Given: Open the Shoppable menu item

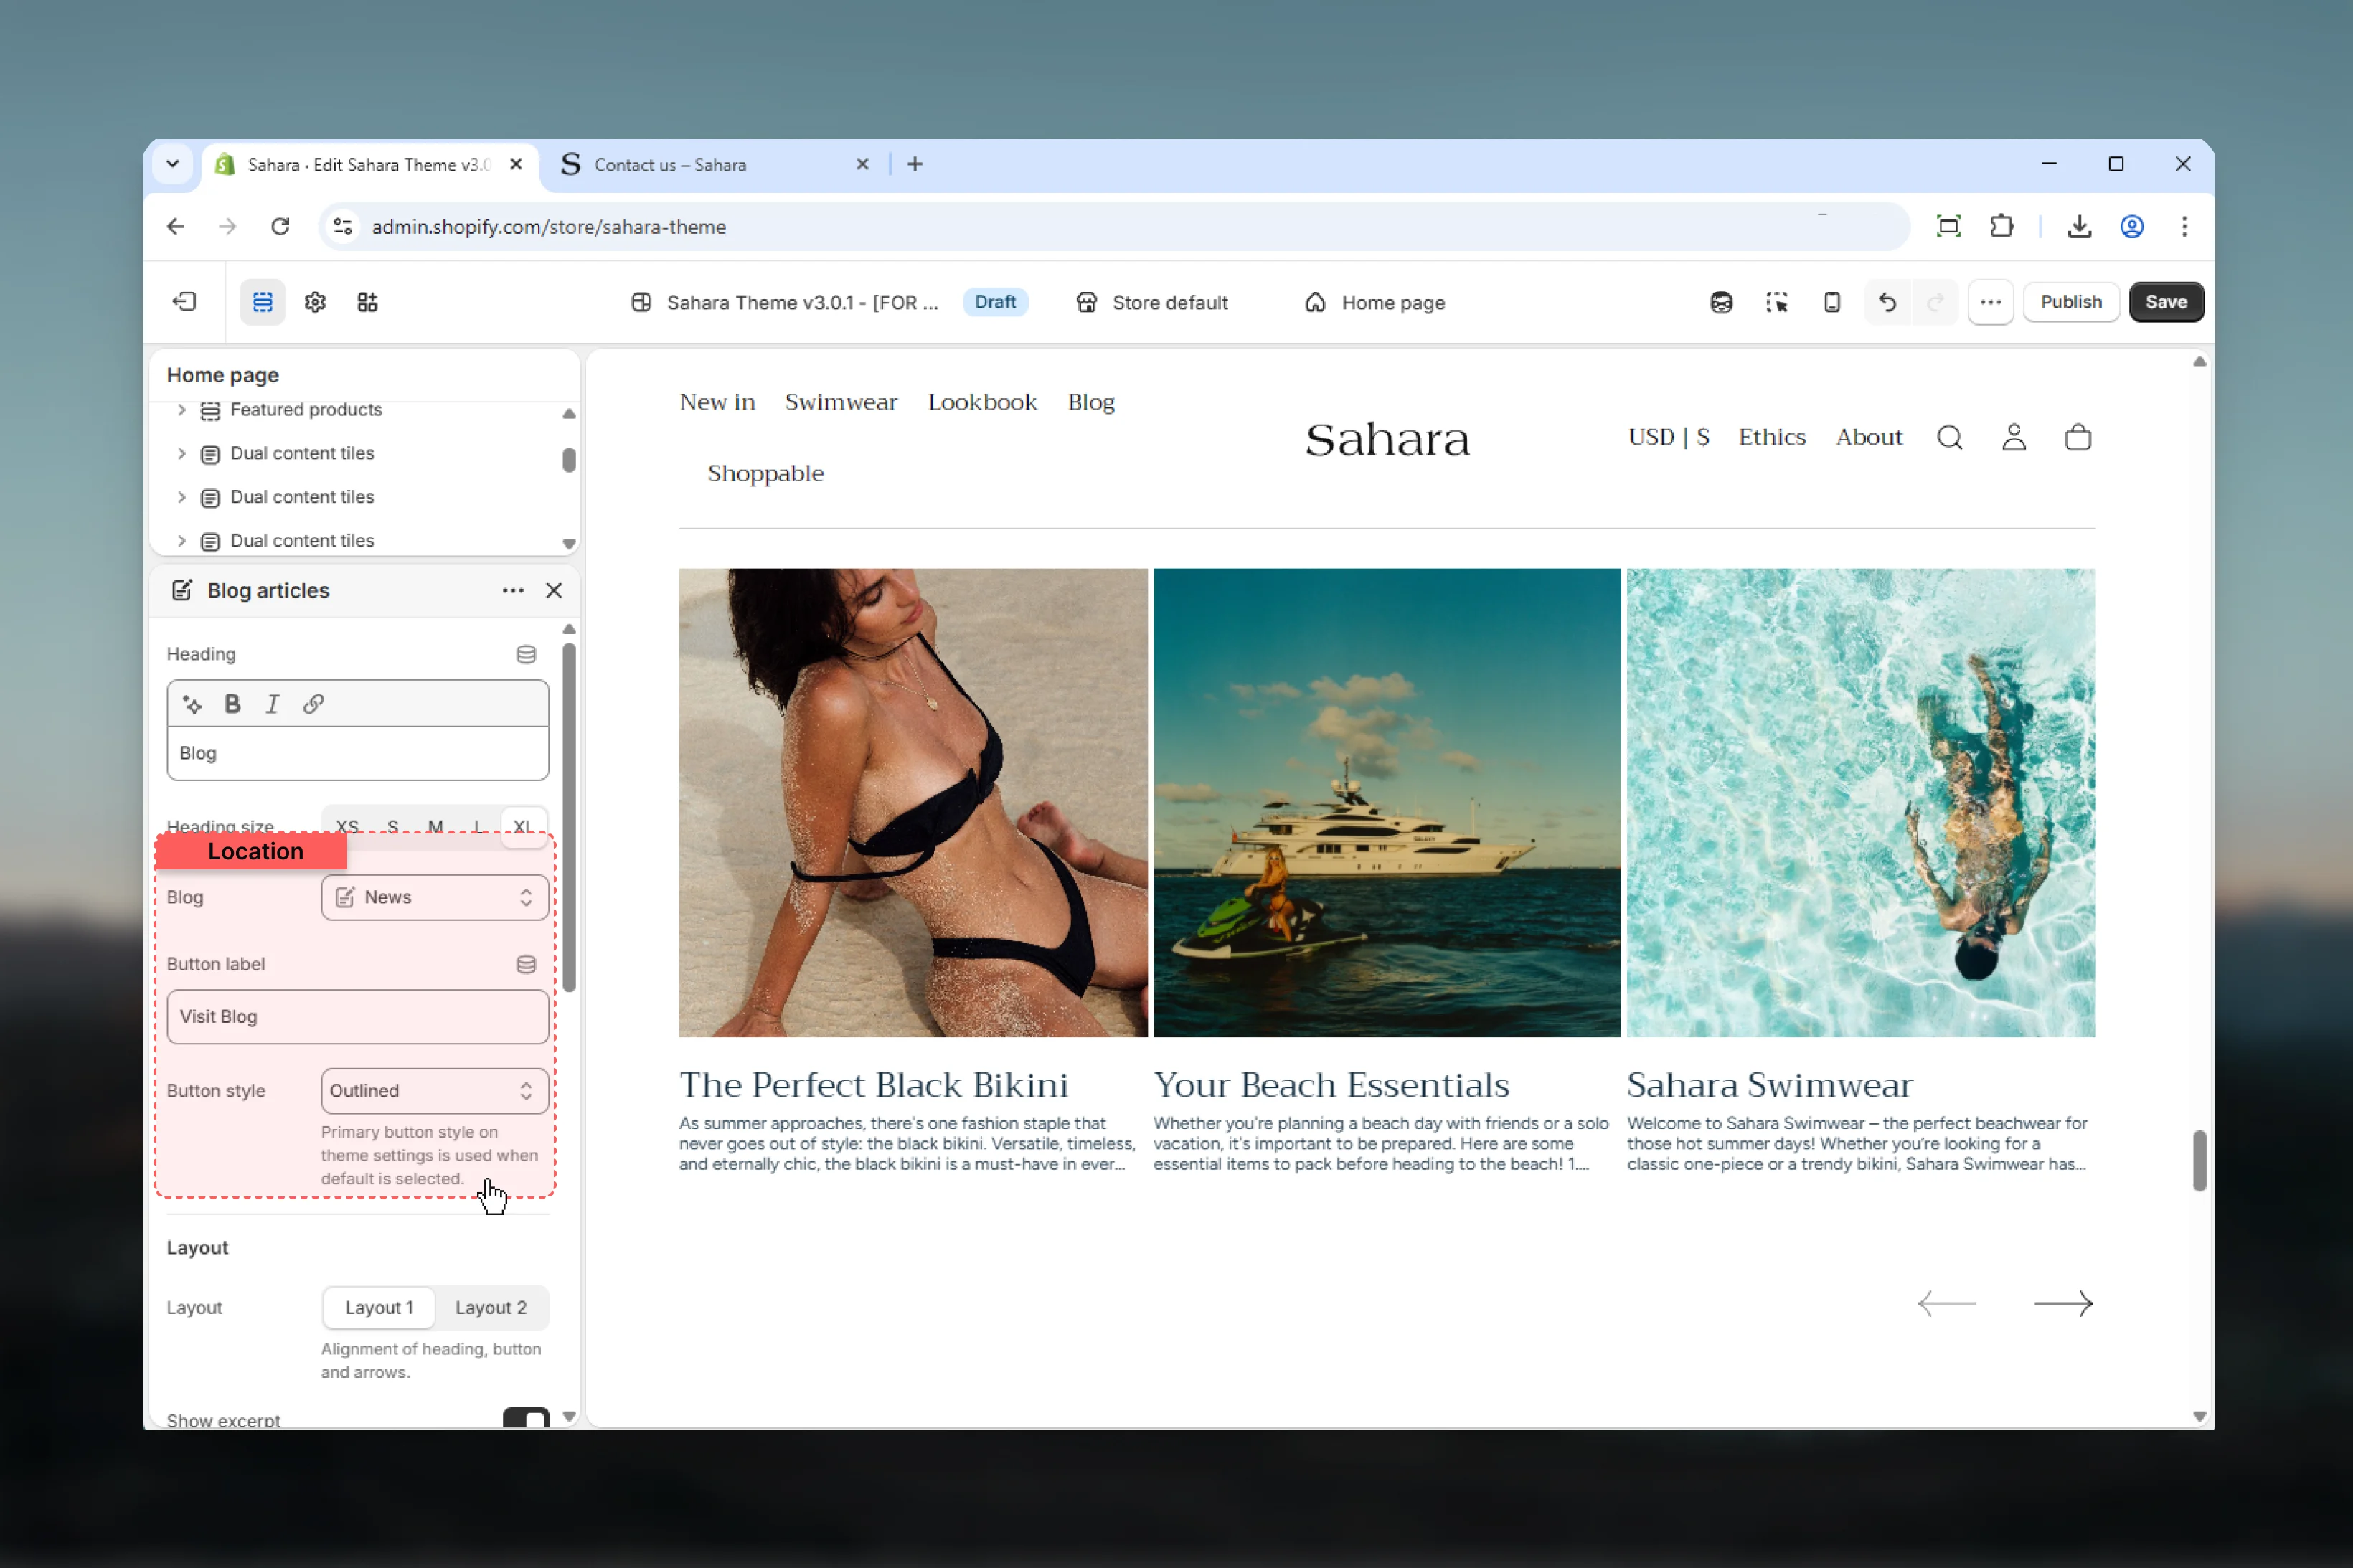Looking at the screenshot, I should (766, 473).
